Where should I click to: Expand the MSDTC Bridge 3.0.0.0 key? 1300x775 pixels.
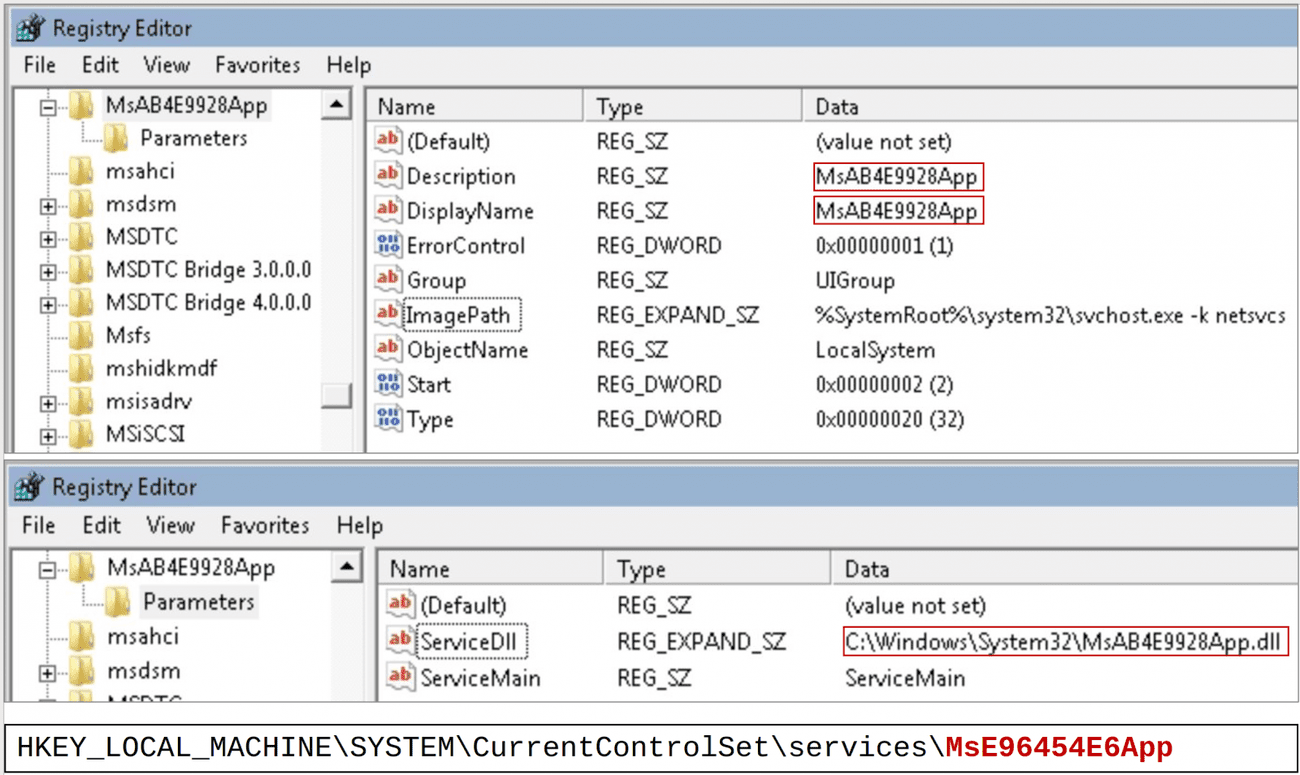48,271
